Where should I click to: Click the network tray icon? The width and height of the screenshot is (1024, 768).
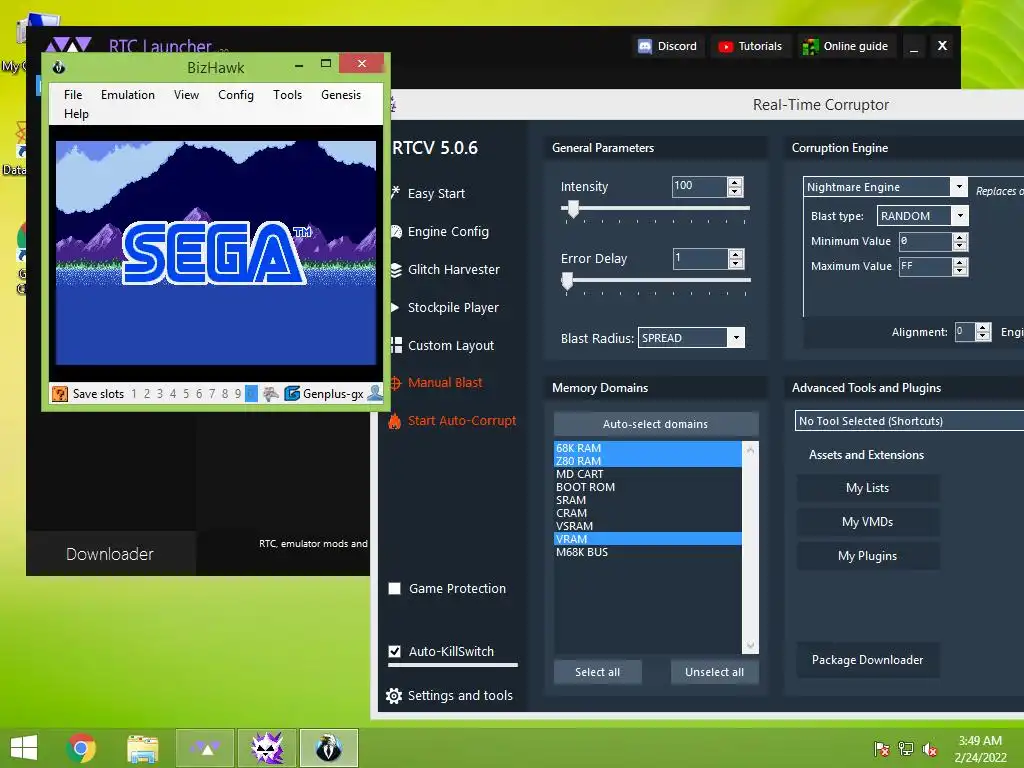tap(906, 749)
